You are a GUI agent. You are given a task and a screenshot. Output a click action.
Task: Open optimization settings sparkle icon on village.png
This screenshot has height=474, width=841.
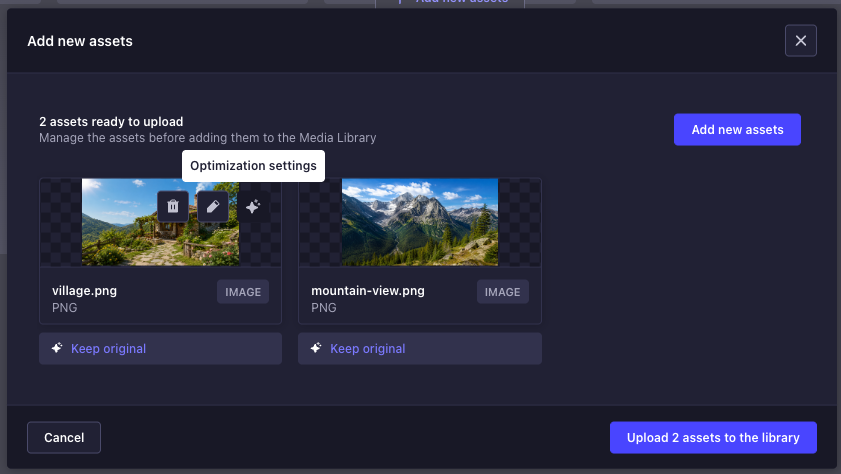(x=253, y=206)
